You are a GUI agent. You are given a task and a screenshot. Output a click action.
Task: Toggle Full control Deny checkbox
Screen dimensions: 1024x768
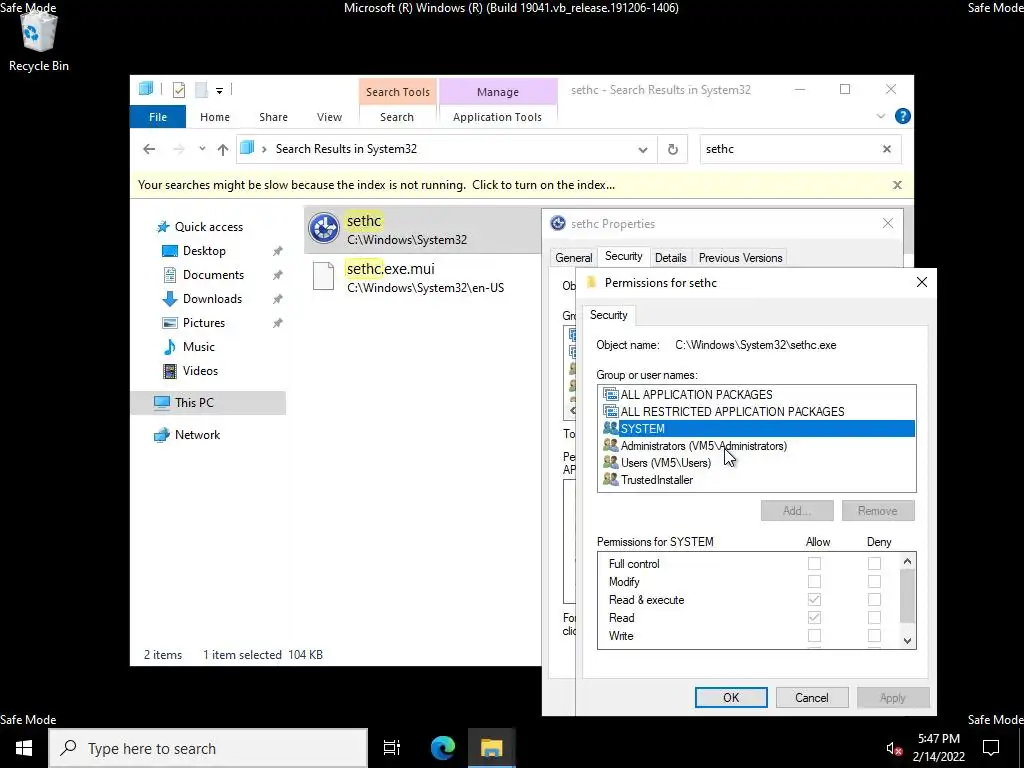click(874, 564)
